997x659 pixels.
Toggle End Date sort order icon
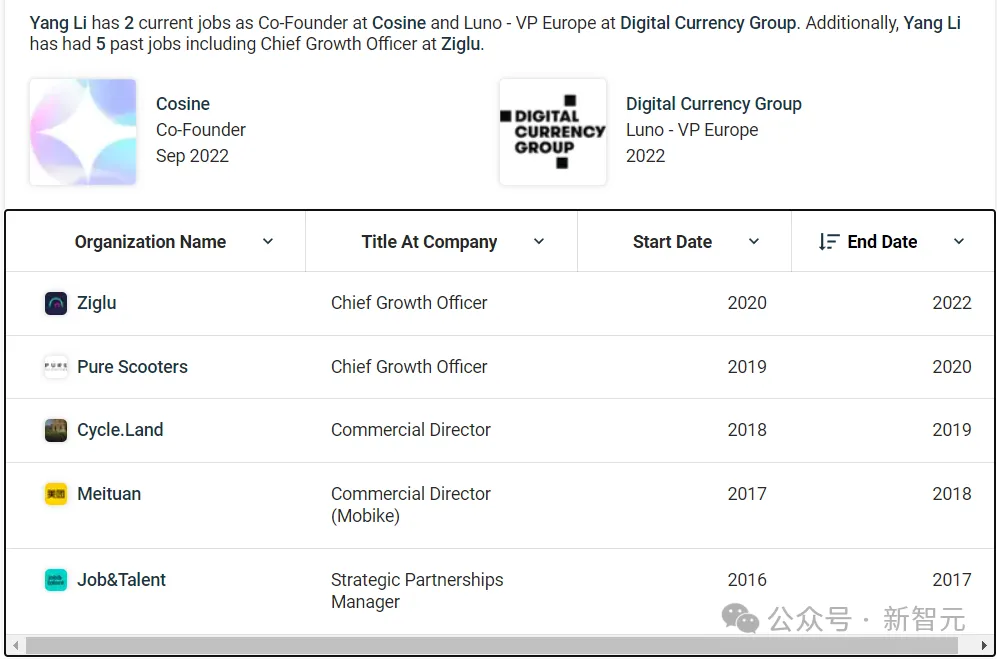[x=829, y=242]
